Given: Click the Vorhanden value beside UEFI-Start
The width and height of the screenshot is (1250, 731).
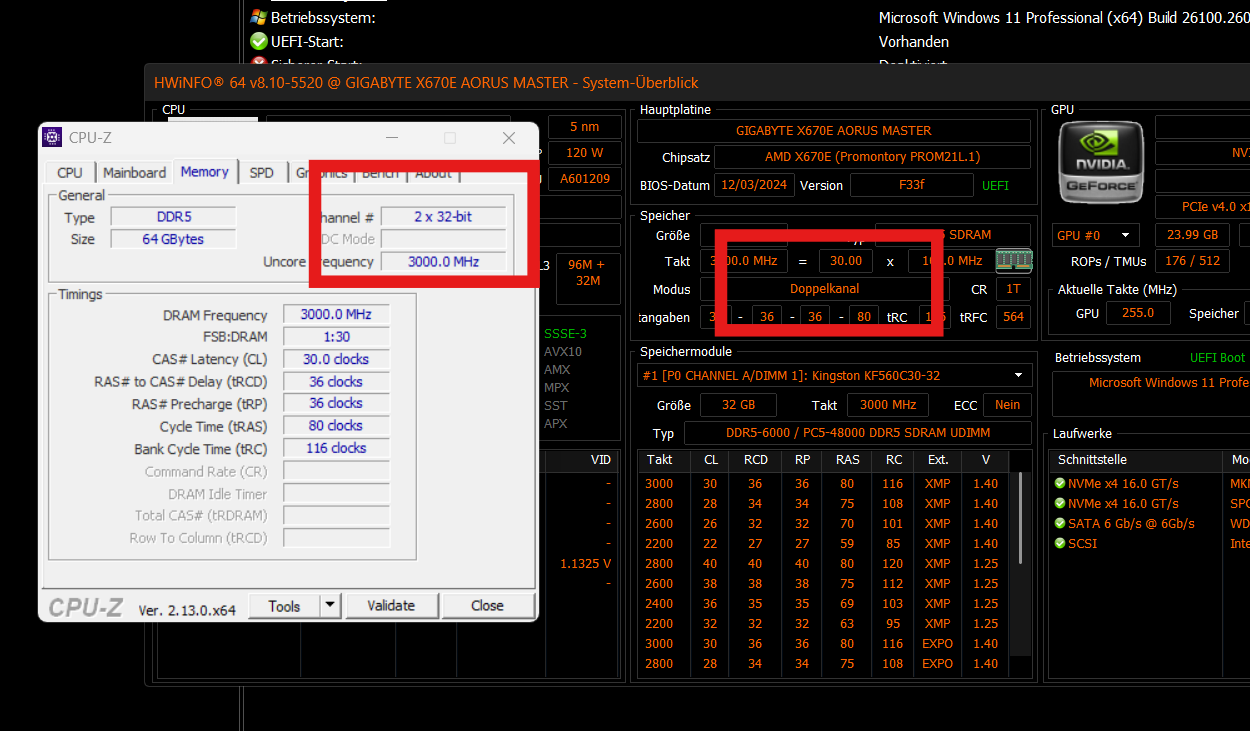Looking at the screenshot, I should (x=913, y=42).
